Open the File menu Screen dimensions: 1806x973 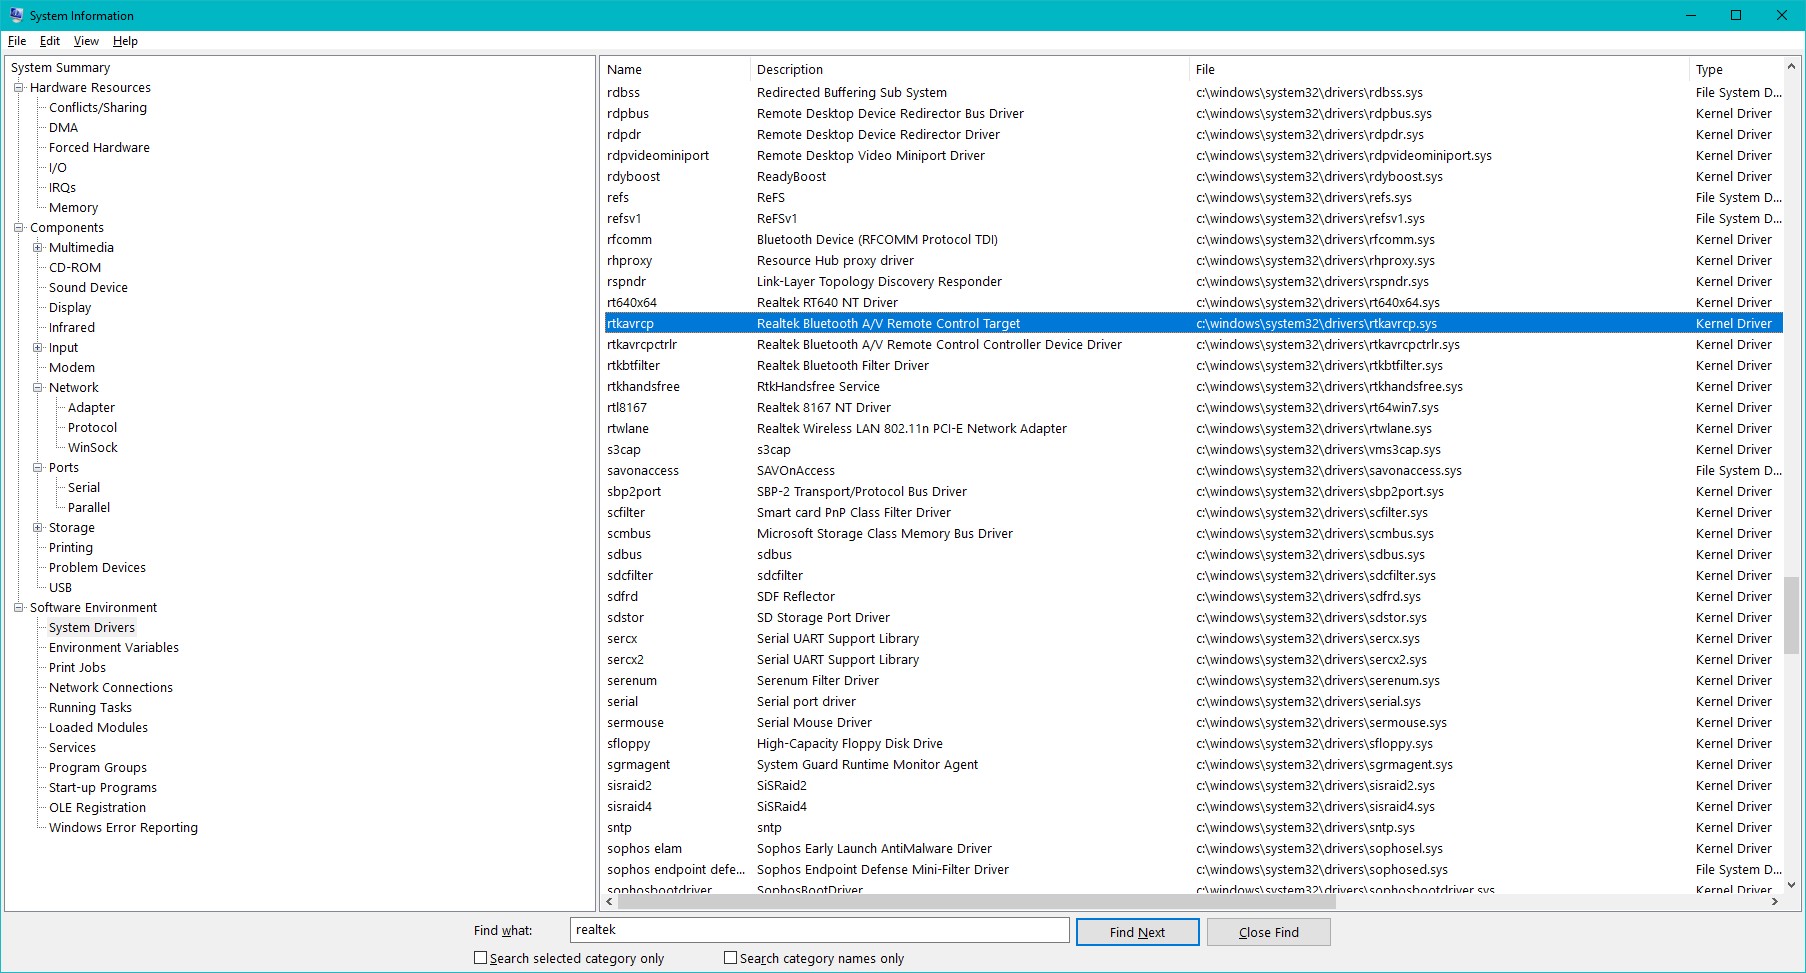[x=17, y=41]
